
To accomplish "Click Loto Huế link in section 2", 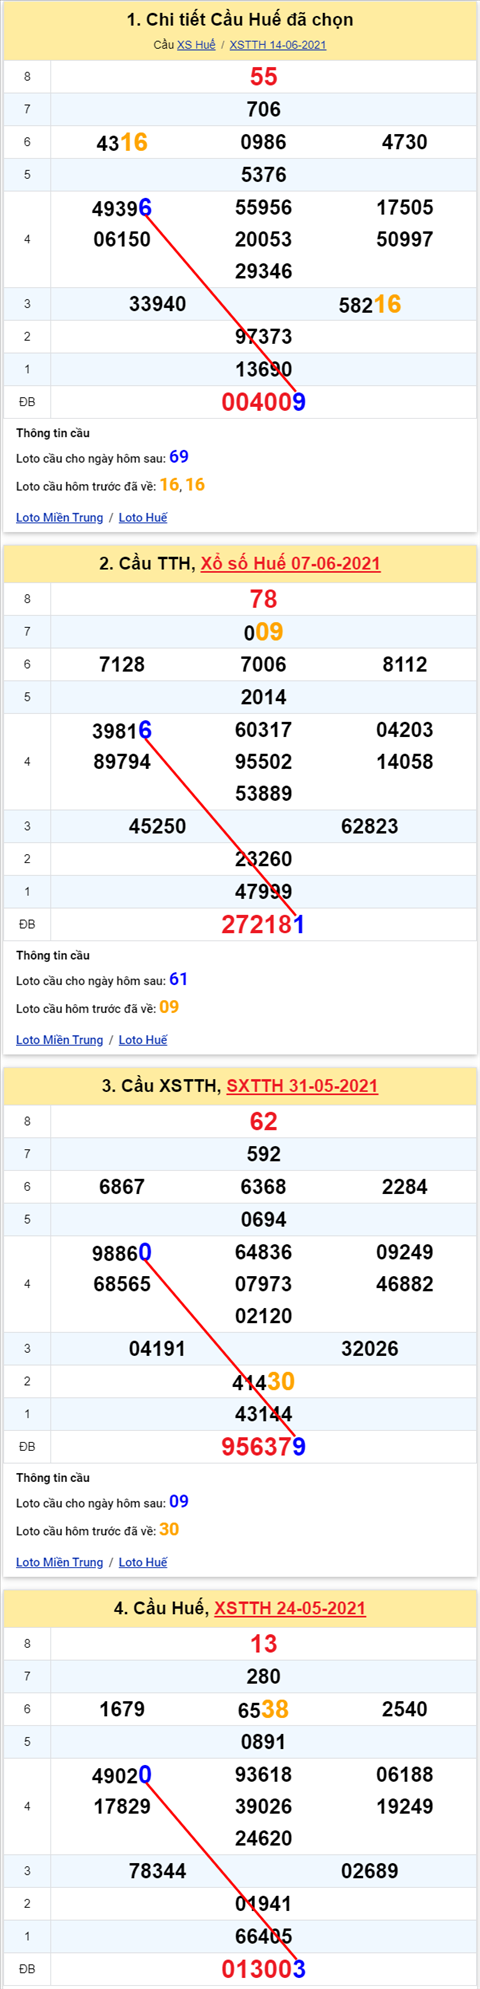I will pyautogui.click(x=143, y=1040).
